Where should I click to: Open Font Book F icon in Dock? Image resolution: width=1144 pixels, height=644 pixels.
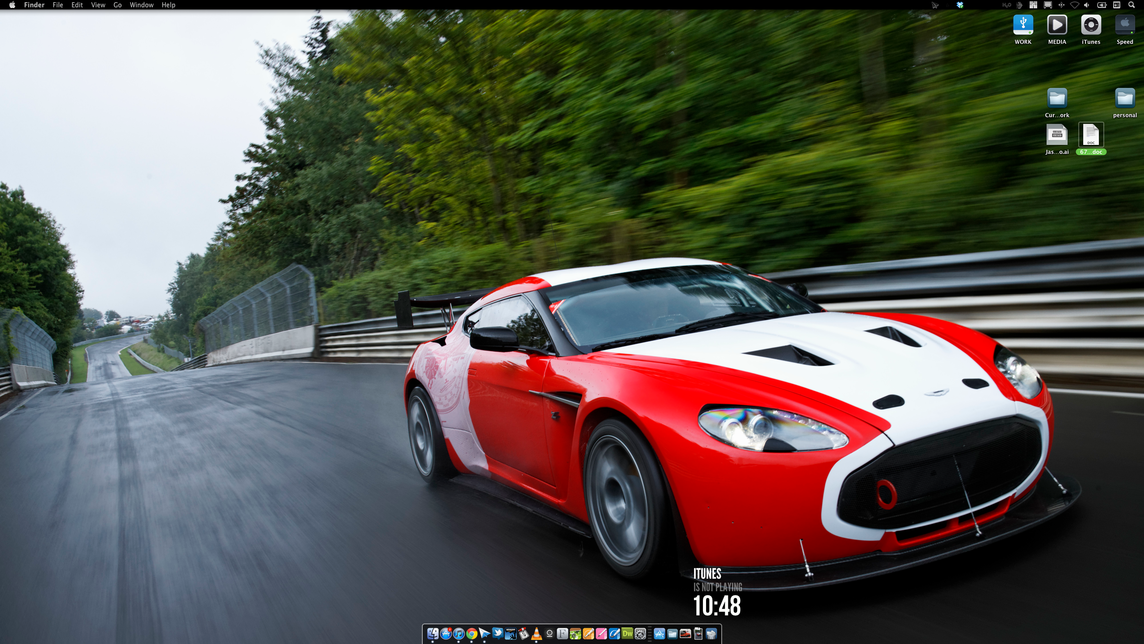563,634
